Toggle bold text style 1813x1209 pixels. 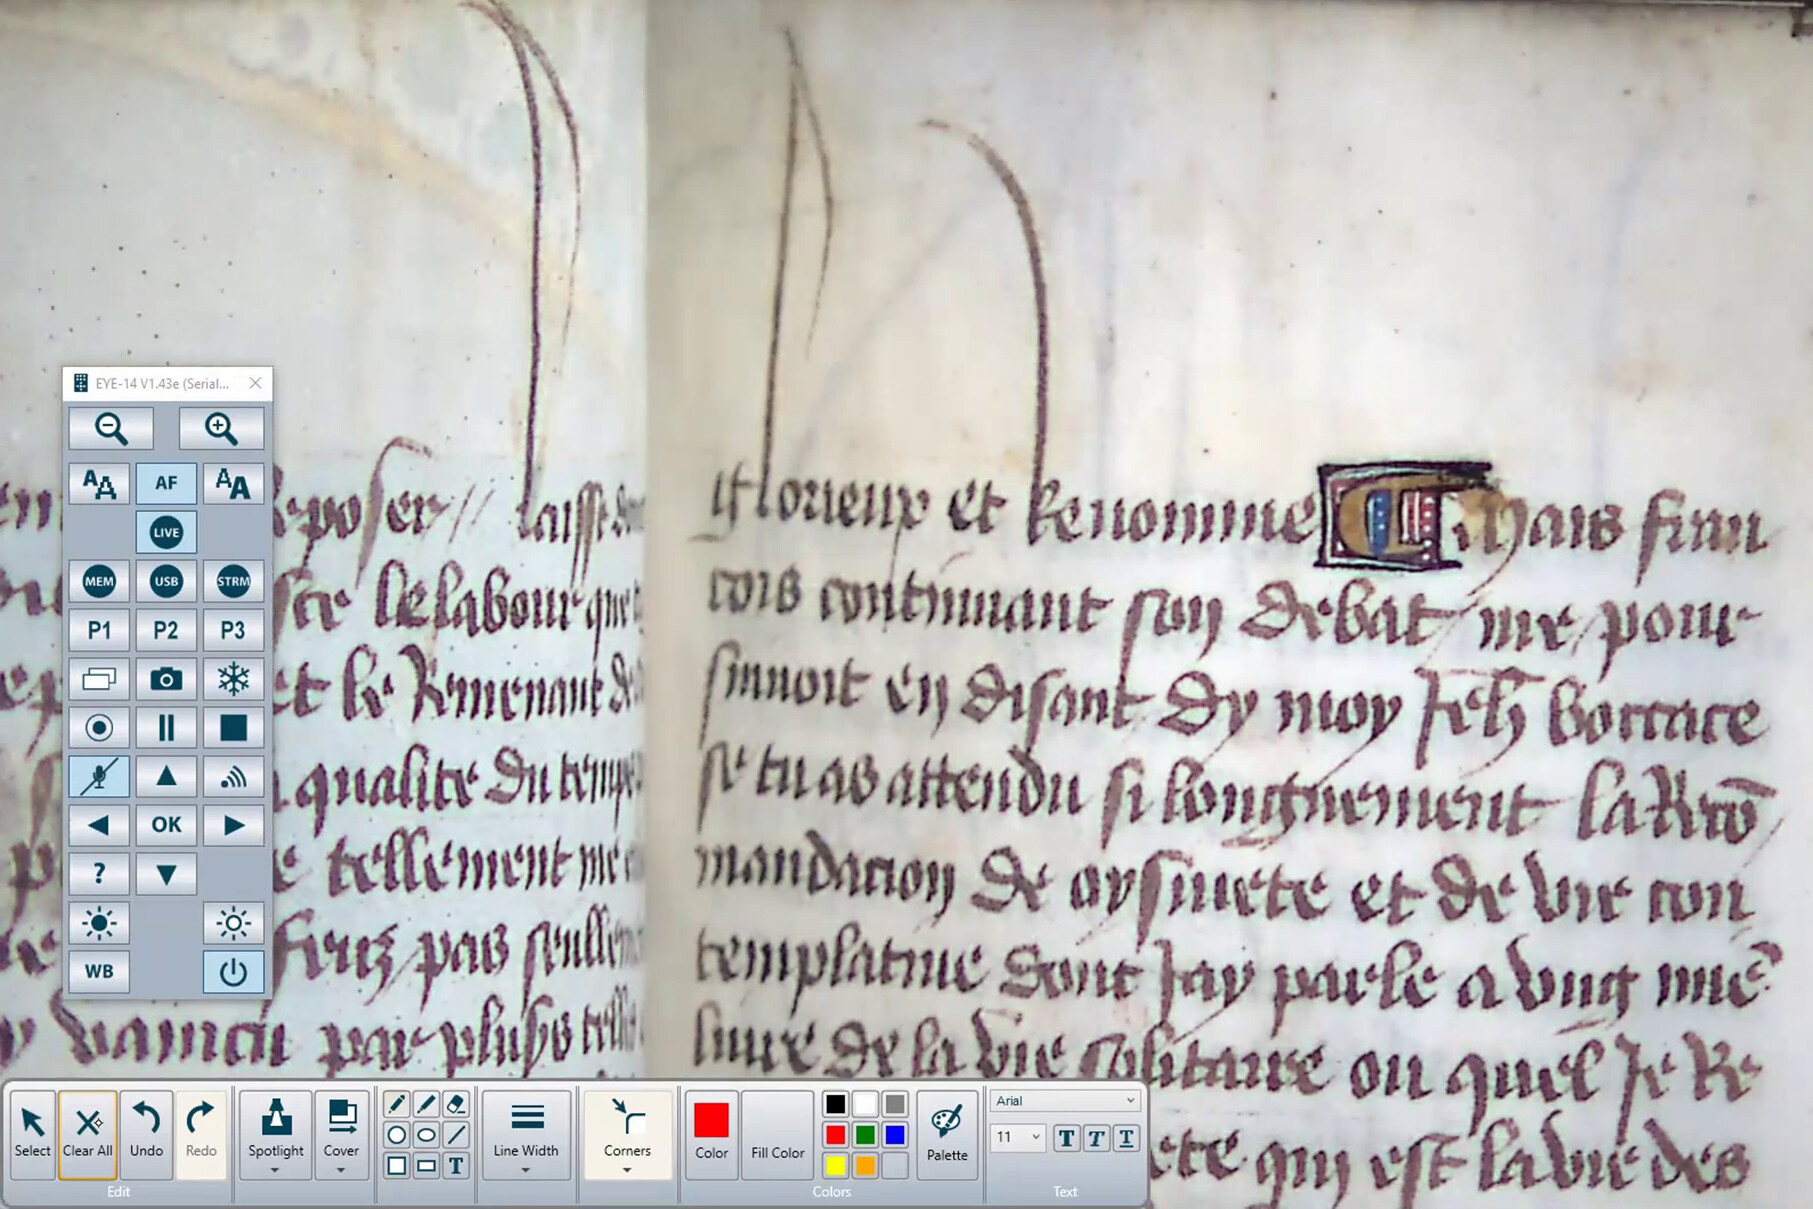coord(1067,1138)
